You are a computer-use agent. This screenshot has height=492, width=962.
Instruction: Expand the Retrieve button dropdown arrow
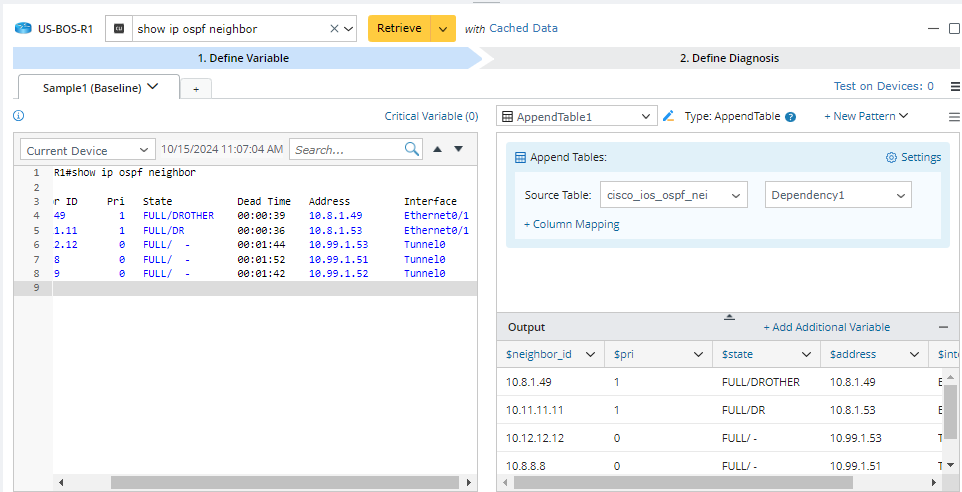443,29
